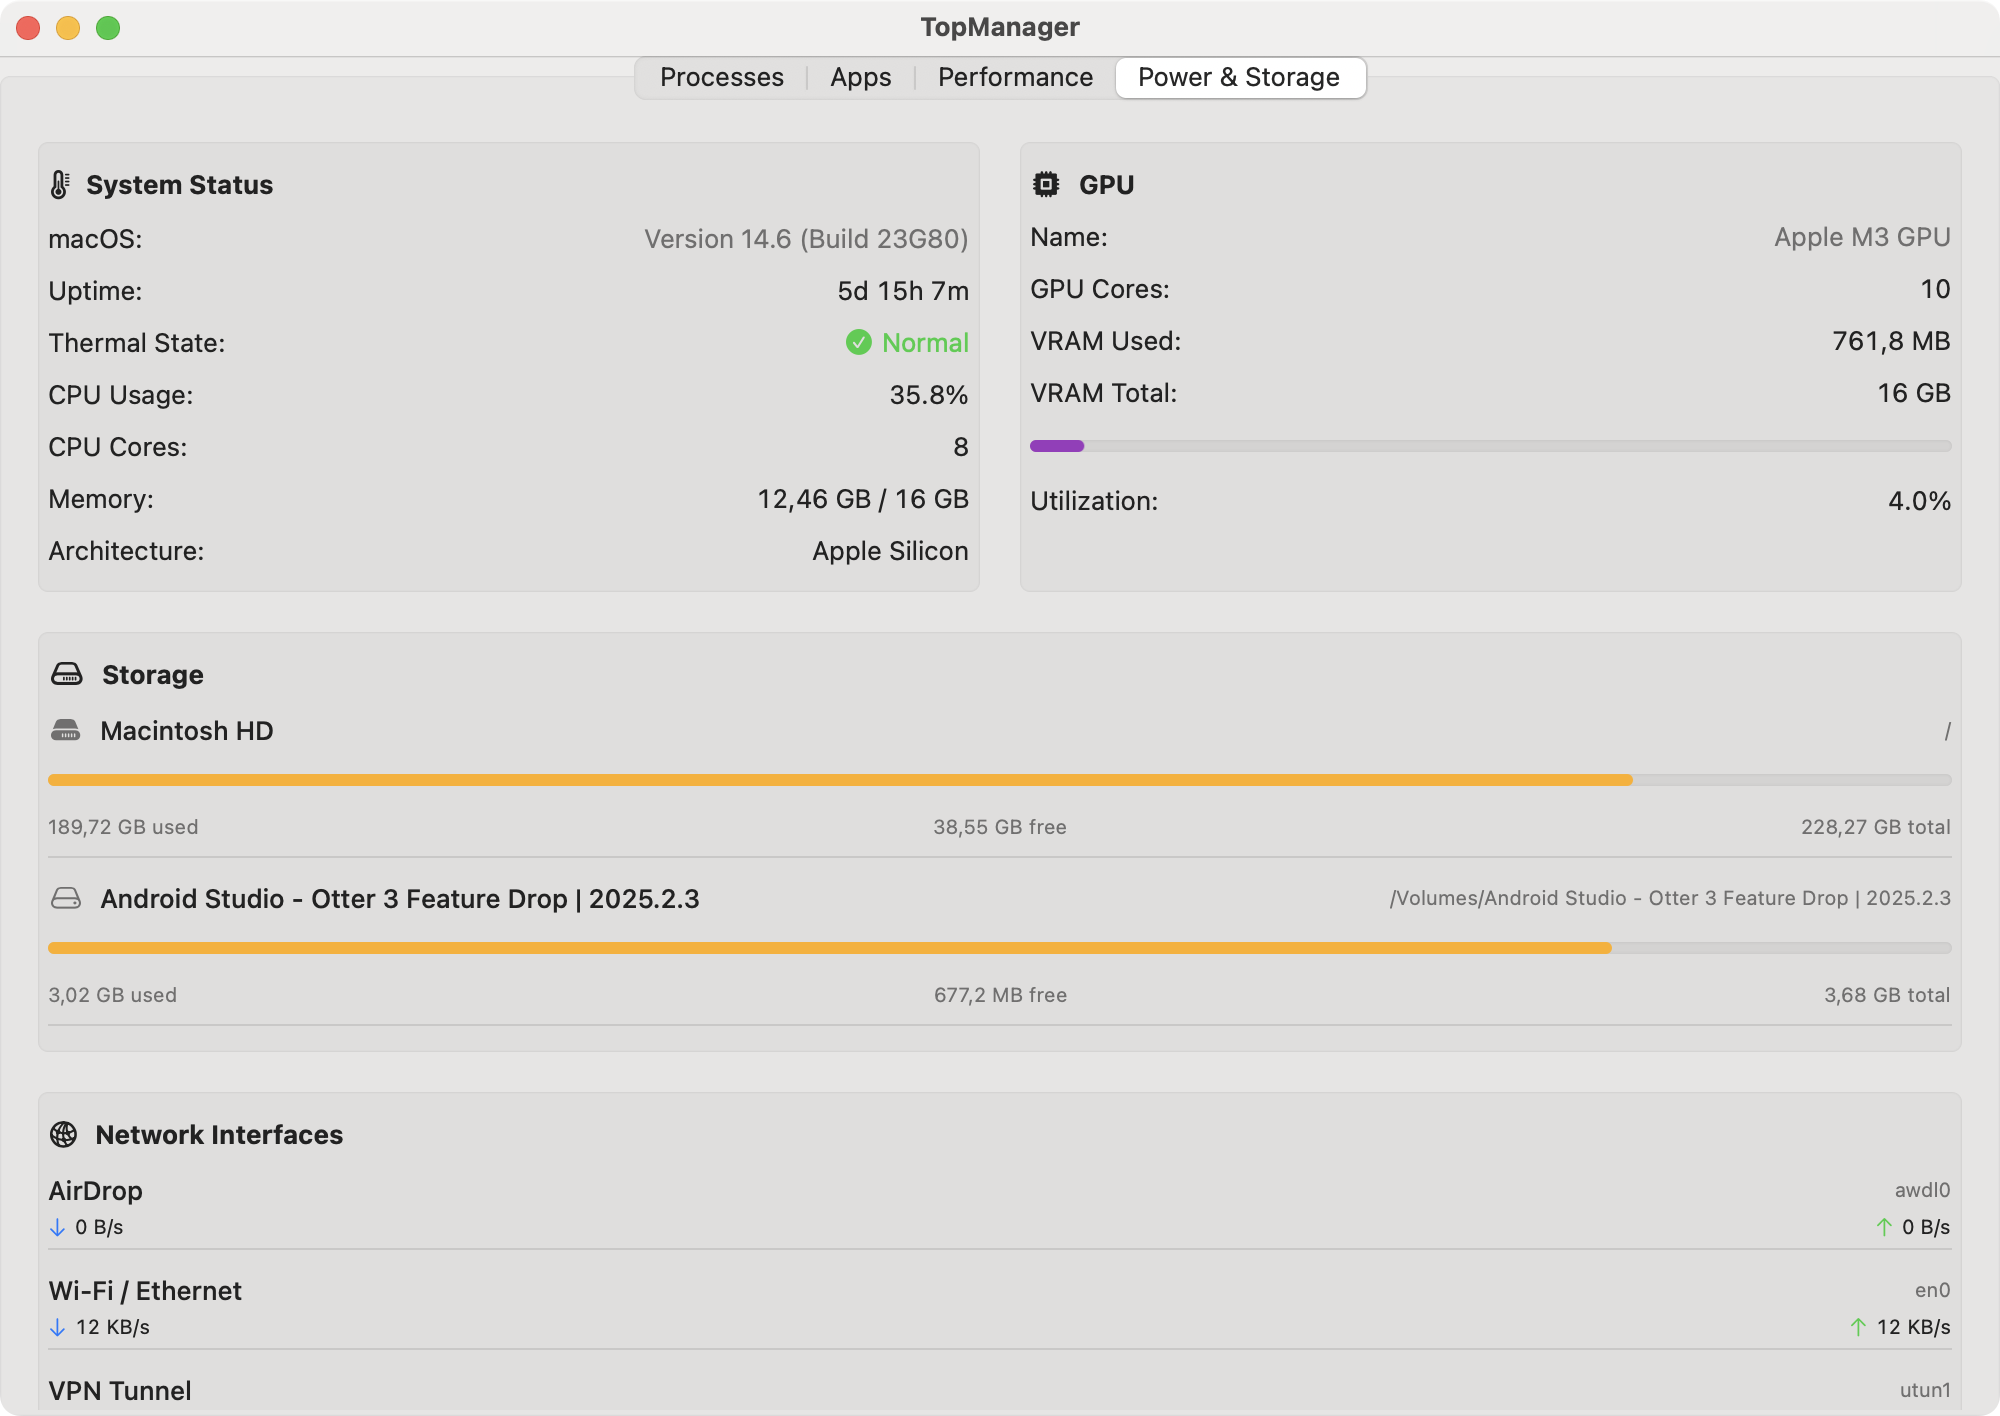The image size is (2000, 1416).
Task: Select the Power & Storage tab
Action: [x=1238, y=78]
